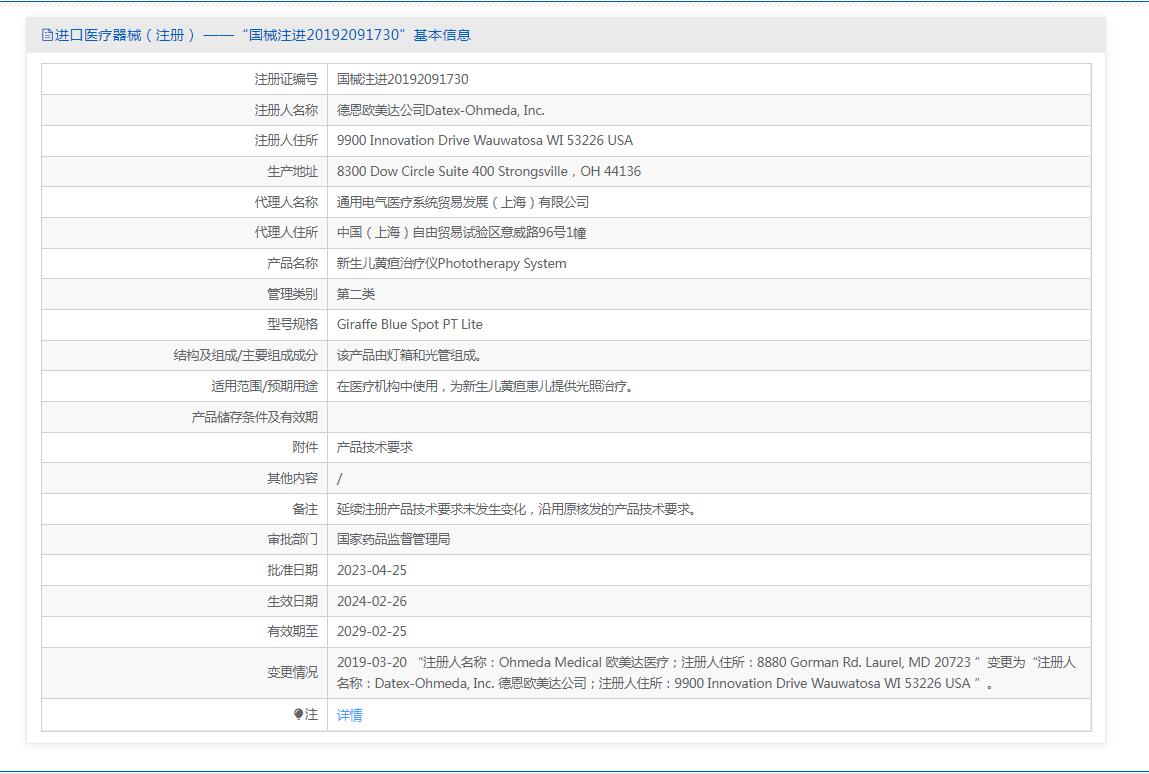Click the attachment value 产品技术要求
This screenshot has height=774, width=1149.
[374, 447]
